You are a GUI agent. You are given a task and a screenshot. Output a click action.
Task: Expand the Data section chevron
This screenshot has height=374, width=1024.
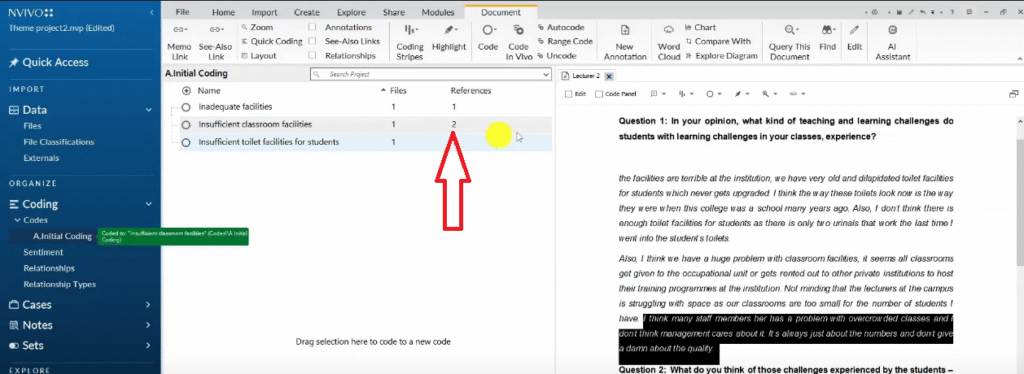pyautogui.click(x=149, y=110)
